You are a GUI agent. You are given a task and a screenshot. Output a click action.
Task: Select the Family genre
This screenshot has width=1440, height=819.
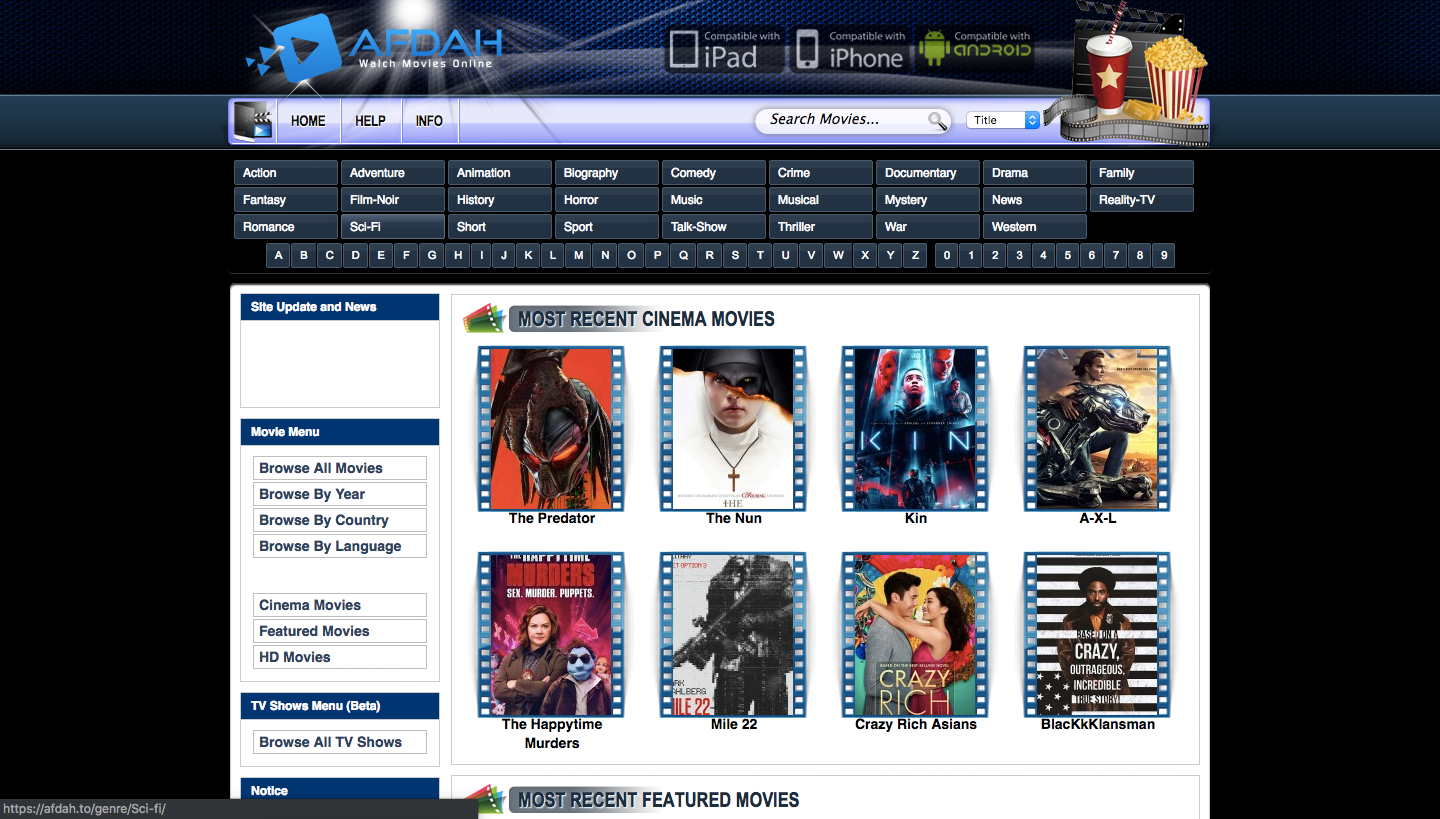[1142, 173]
